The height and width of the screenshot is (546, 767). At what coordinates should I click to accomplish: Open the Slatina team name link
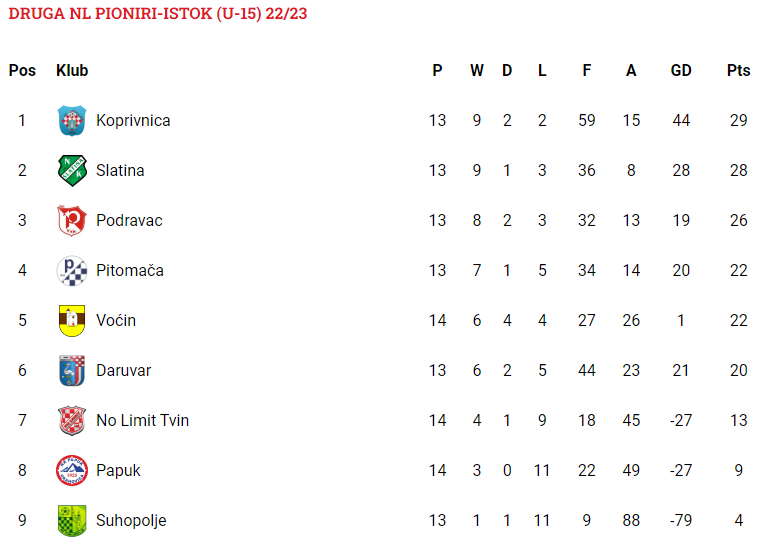tap(120, 170)
